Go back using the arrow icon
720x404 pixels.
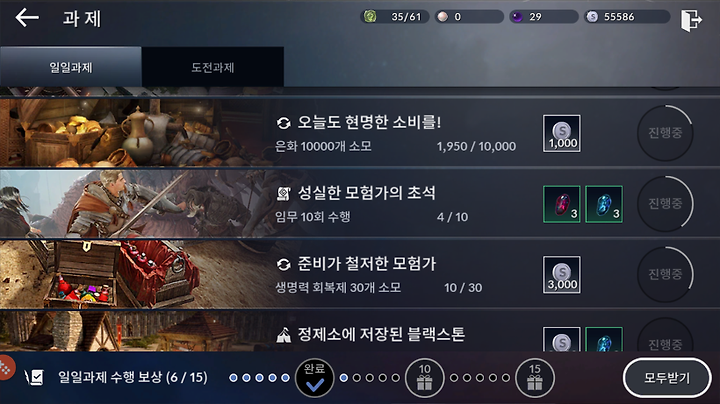pyautogui.click(x=27, y=18)
